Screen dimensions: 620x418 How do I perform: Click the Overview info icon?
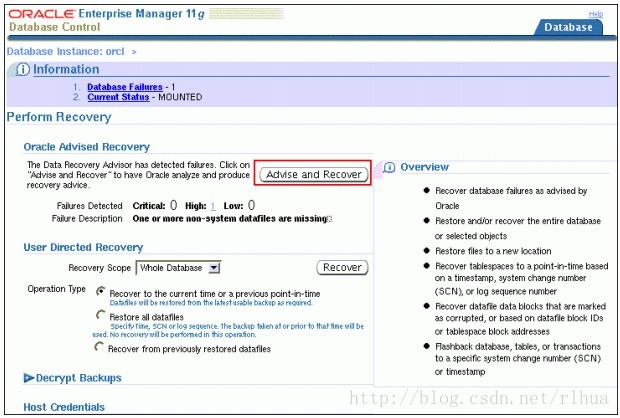[x=389, y=167]
